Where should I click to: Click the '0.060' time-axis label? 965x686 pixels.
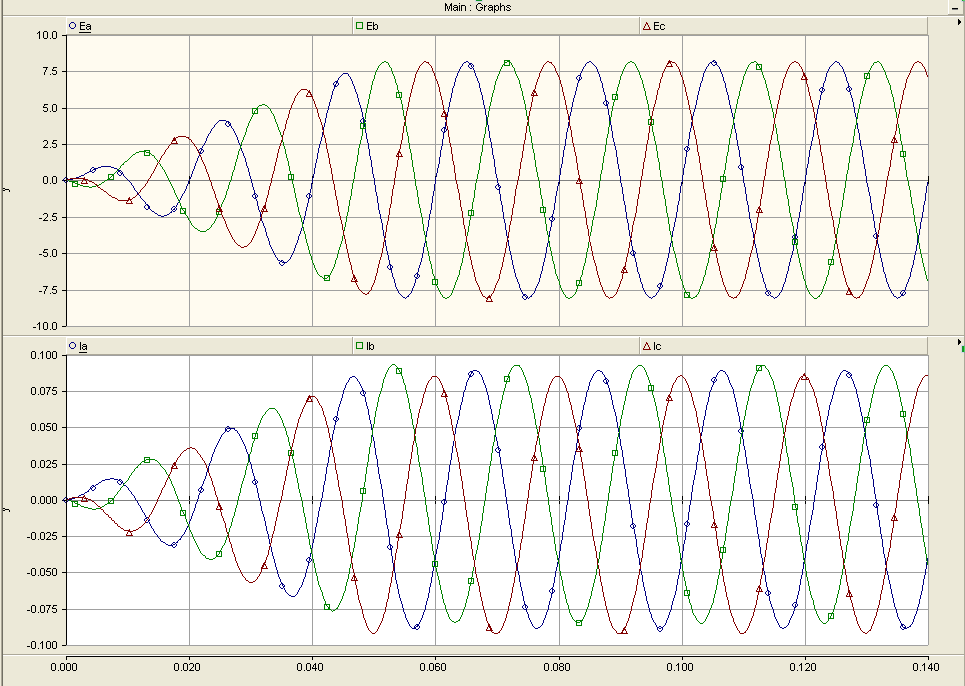[434, 668]
